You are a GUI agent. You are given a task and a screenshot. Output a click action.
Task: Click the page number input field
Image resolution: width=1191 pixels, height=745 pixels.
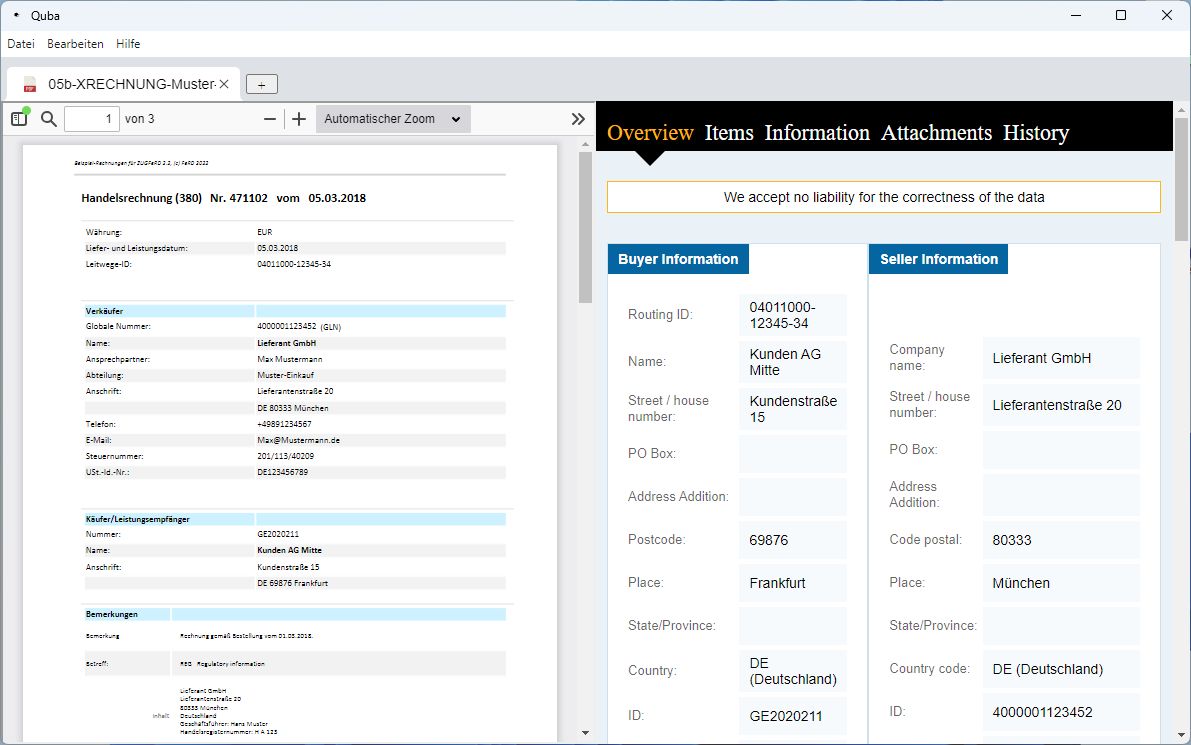(x=92, y=119)
